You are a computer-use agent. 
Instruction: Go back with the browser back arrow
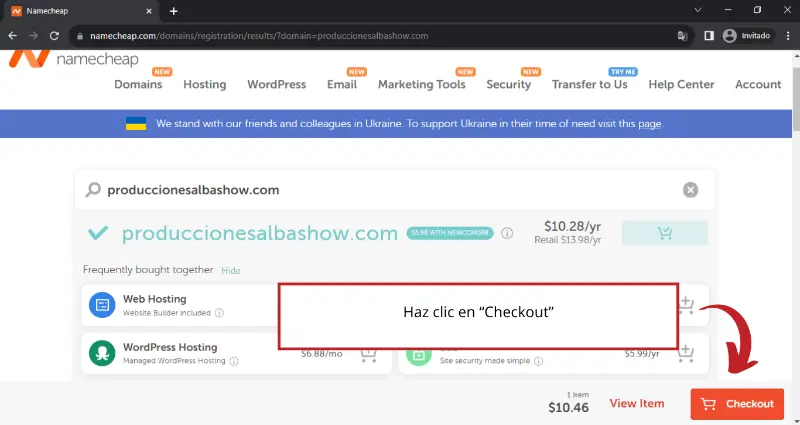13,36
